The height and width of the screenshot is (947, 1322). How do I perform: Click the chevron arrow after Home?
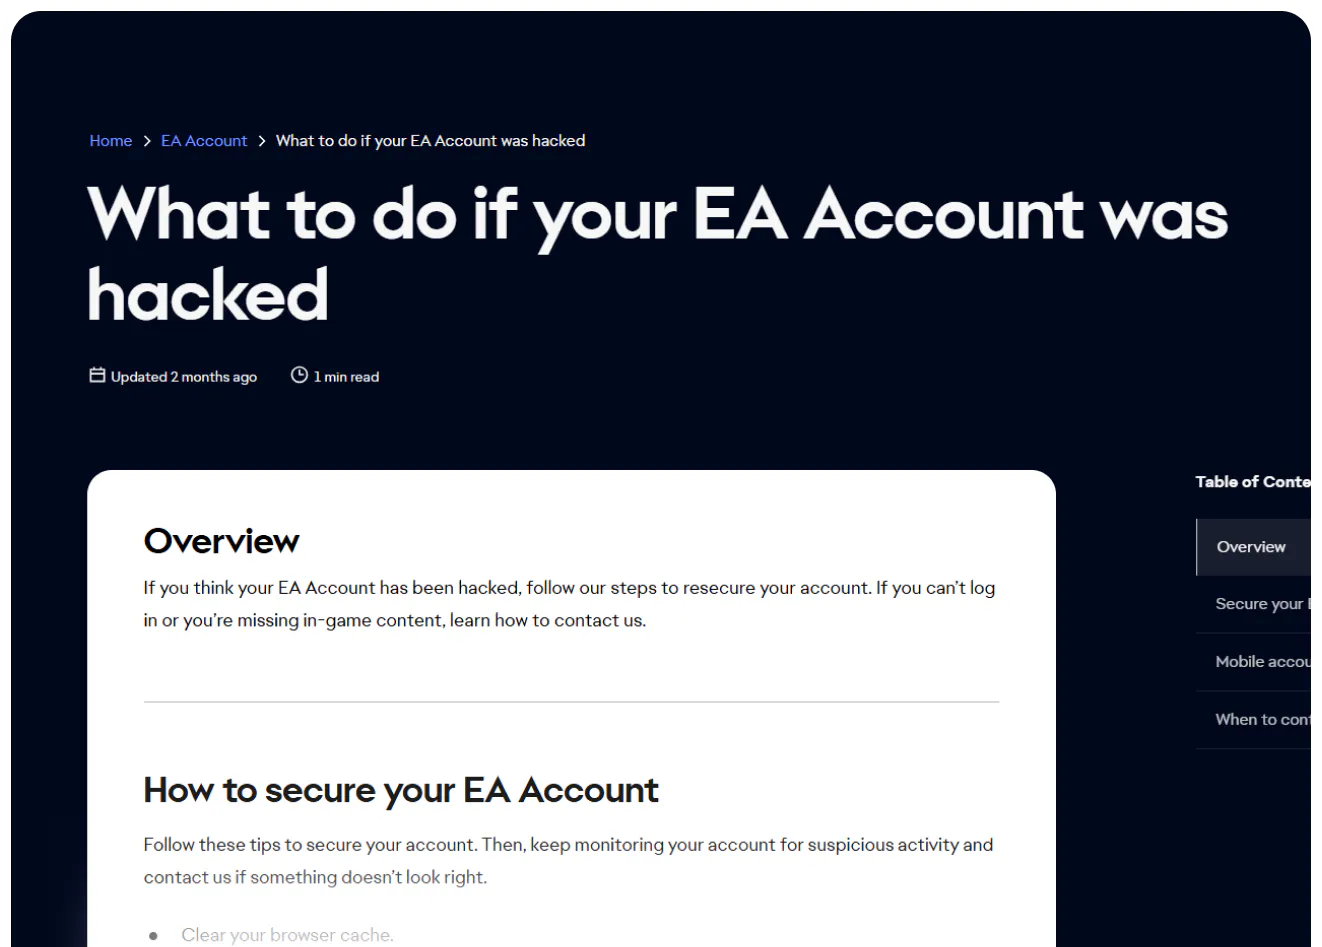click(x=147, y=141)
